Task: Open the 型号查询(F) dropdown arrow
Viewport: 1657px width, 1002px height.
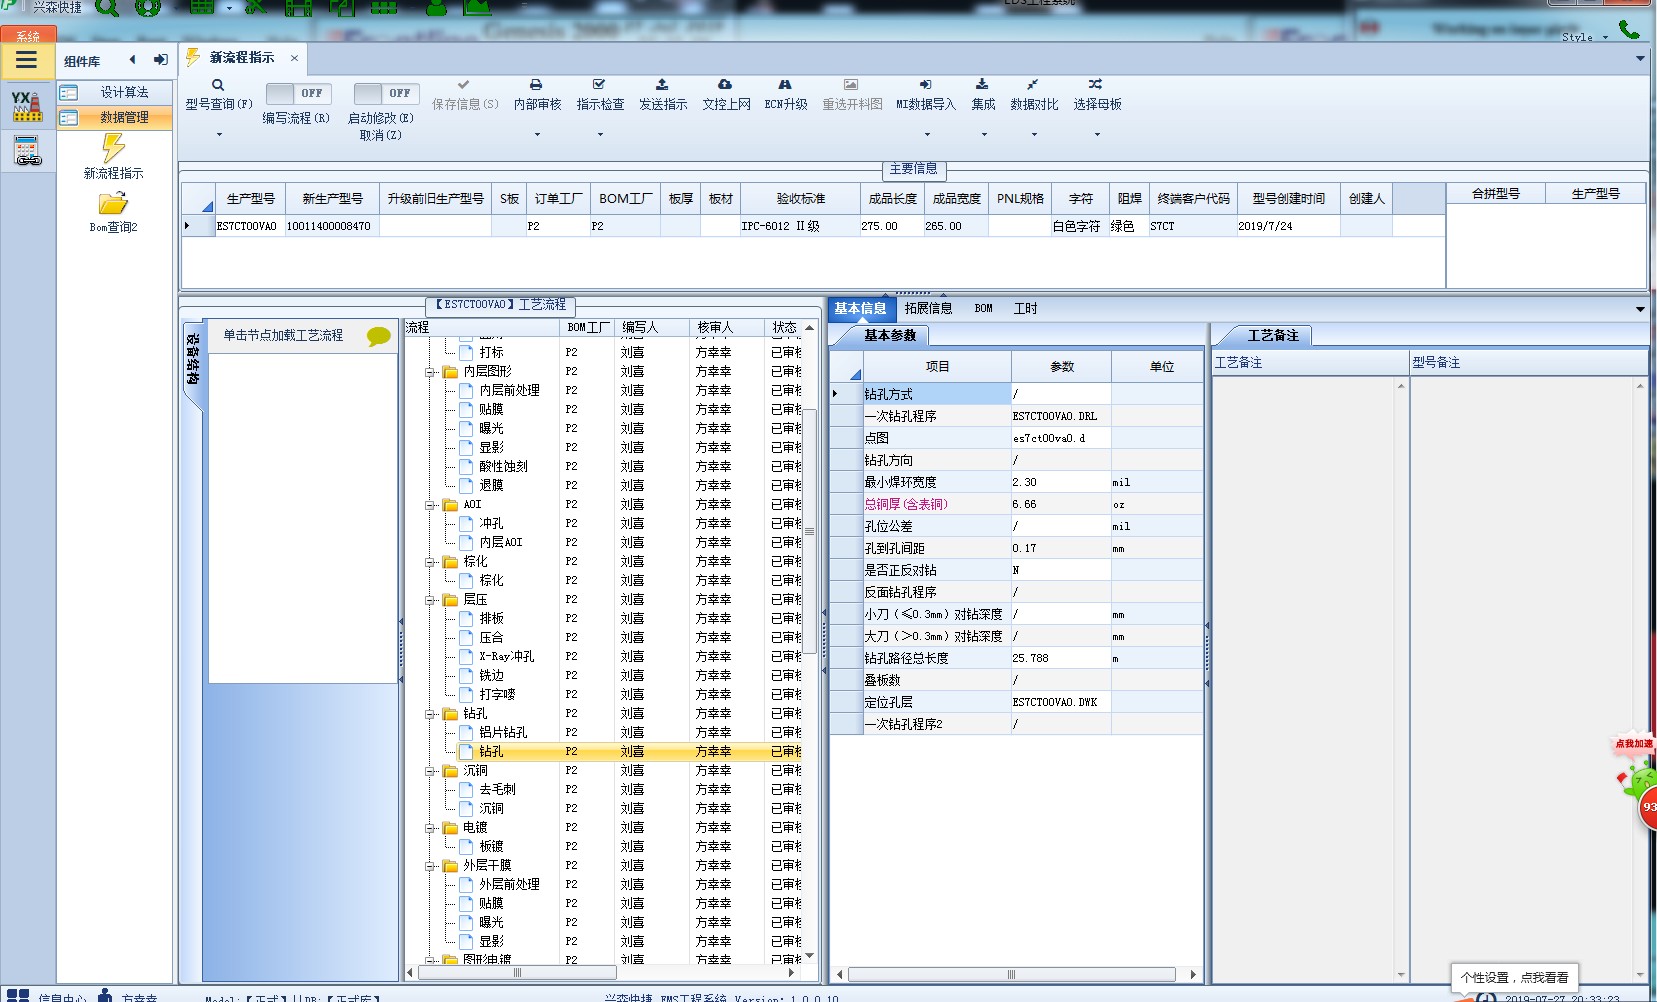Action: pyautogui.click(x=219, y=134)
